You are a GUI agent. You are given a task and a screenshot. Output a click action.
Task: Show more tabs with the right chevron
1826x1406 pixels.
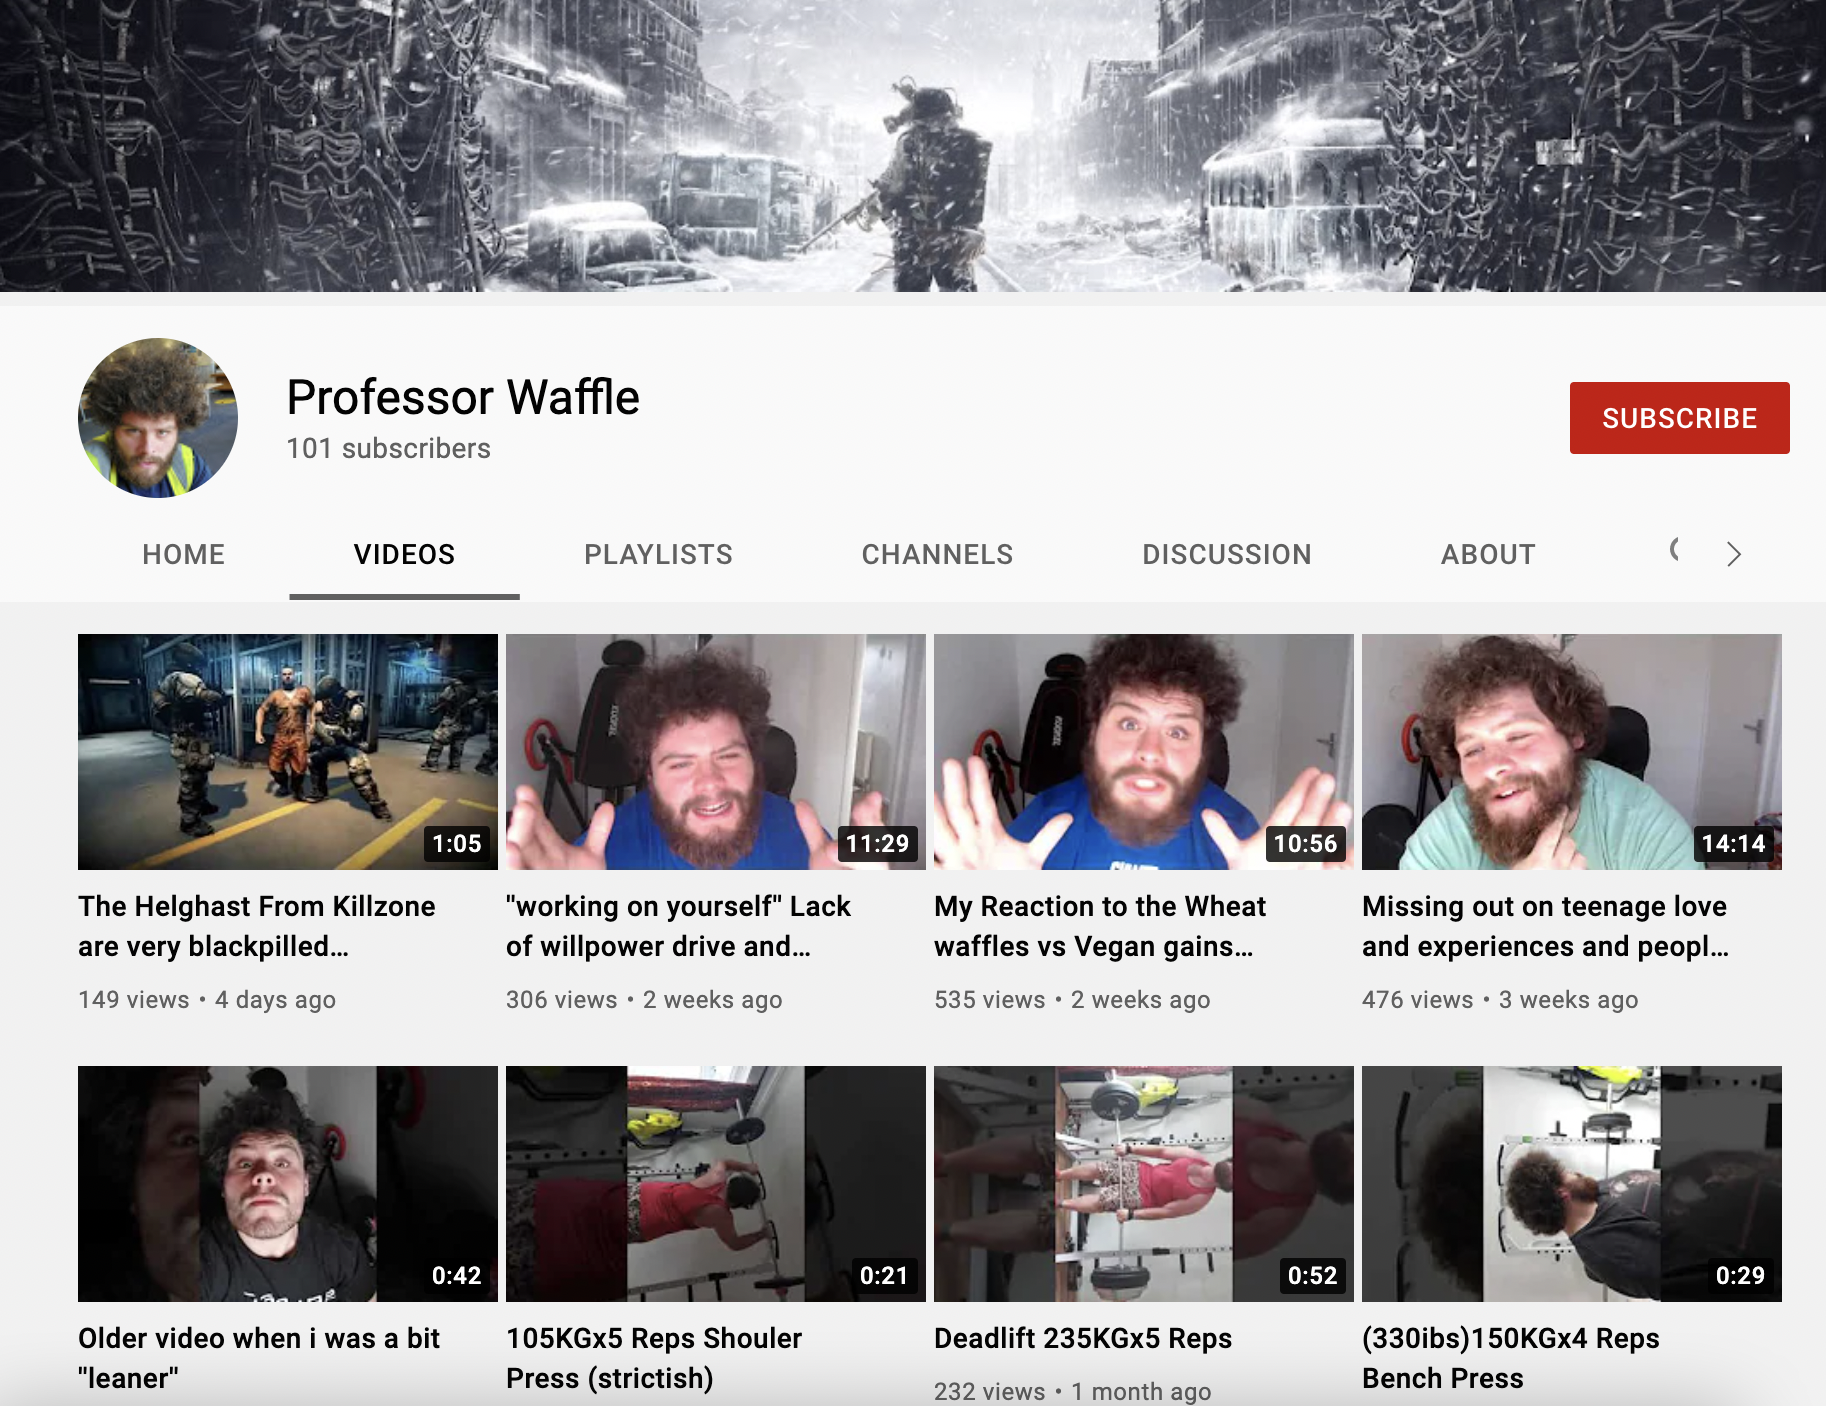[1734, 554]
